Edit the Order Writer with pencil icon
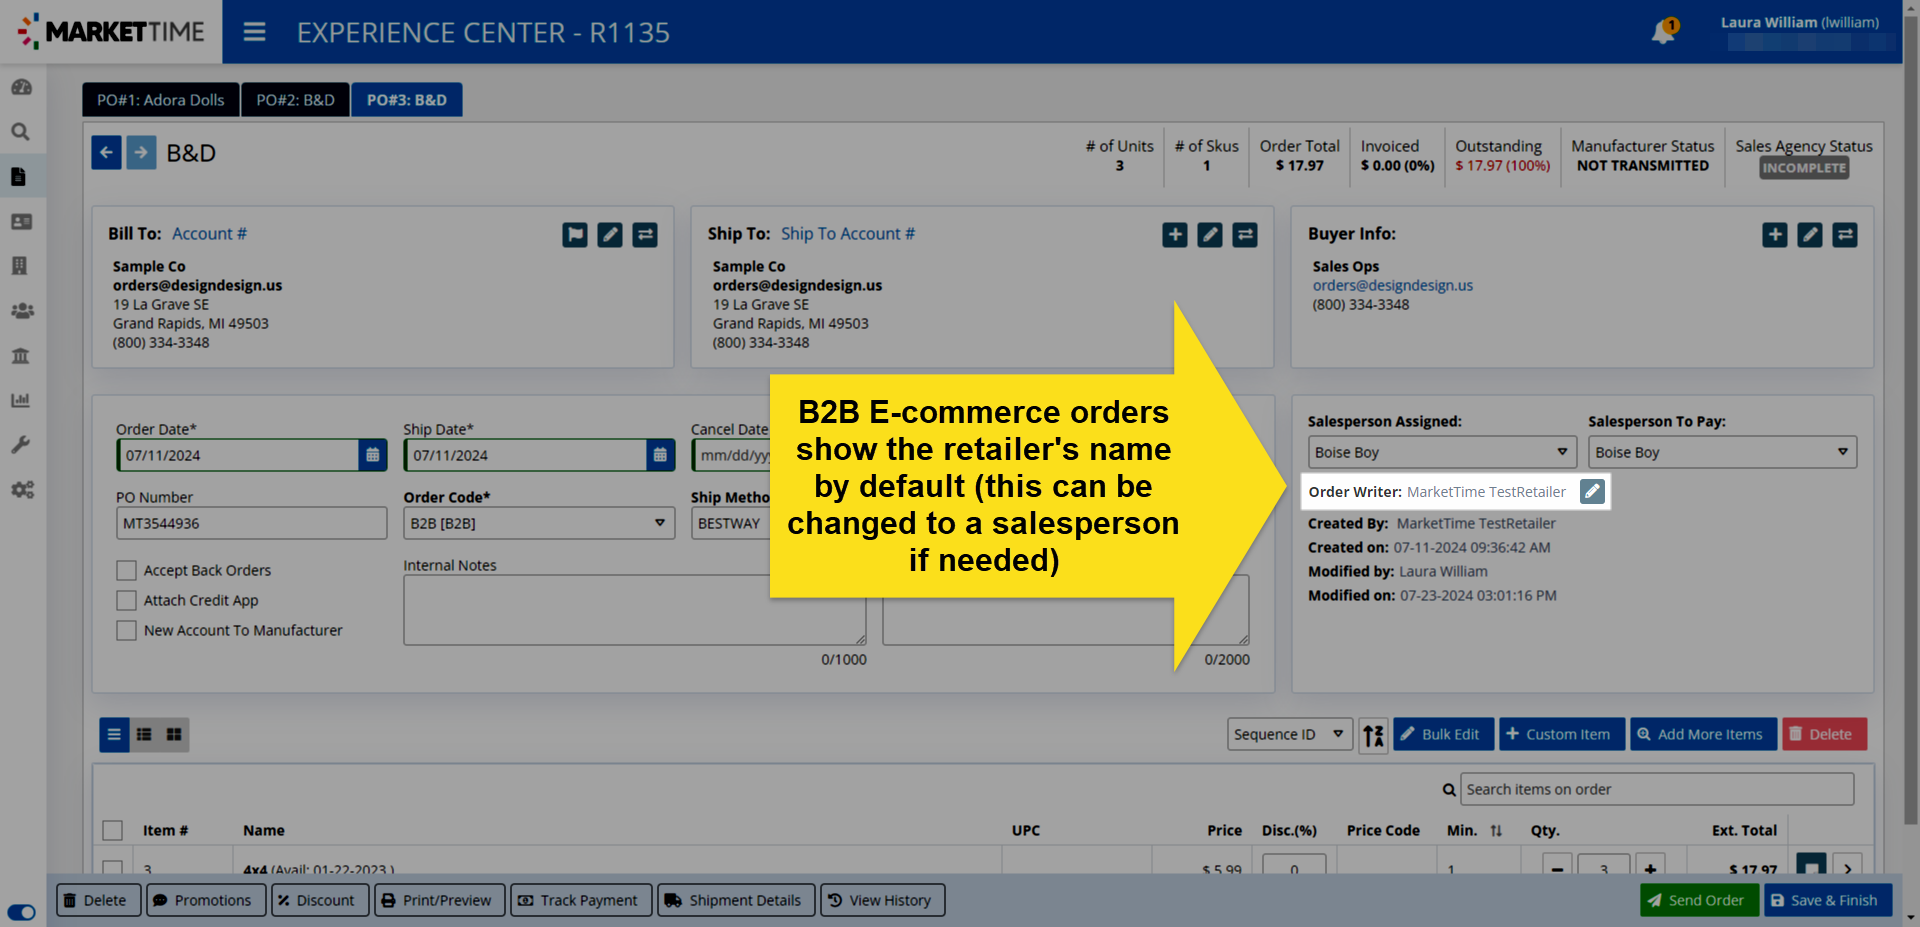 1592,491
